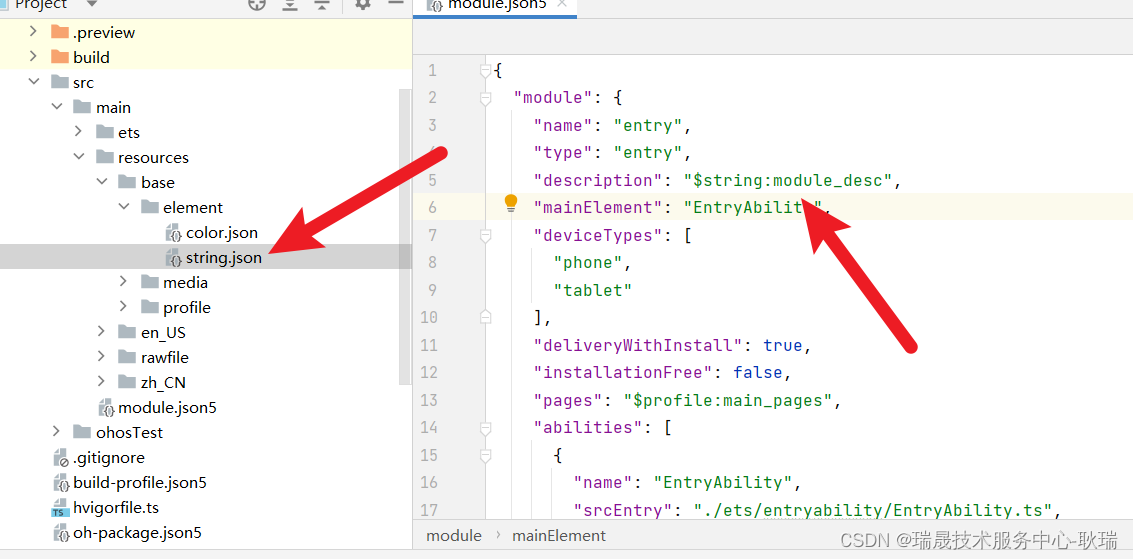
Task: Select string.json in the tree
Action: click(x=224, y=258)
